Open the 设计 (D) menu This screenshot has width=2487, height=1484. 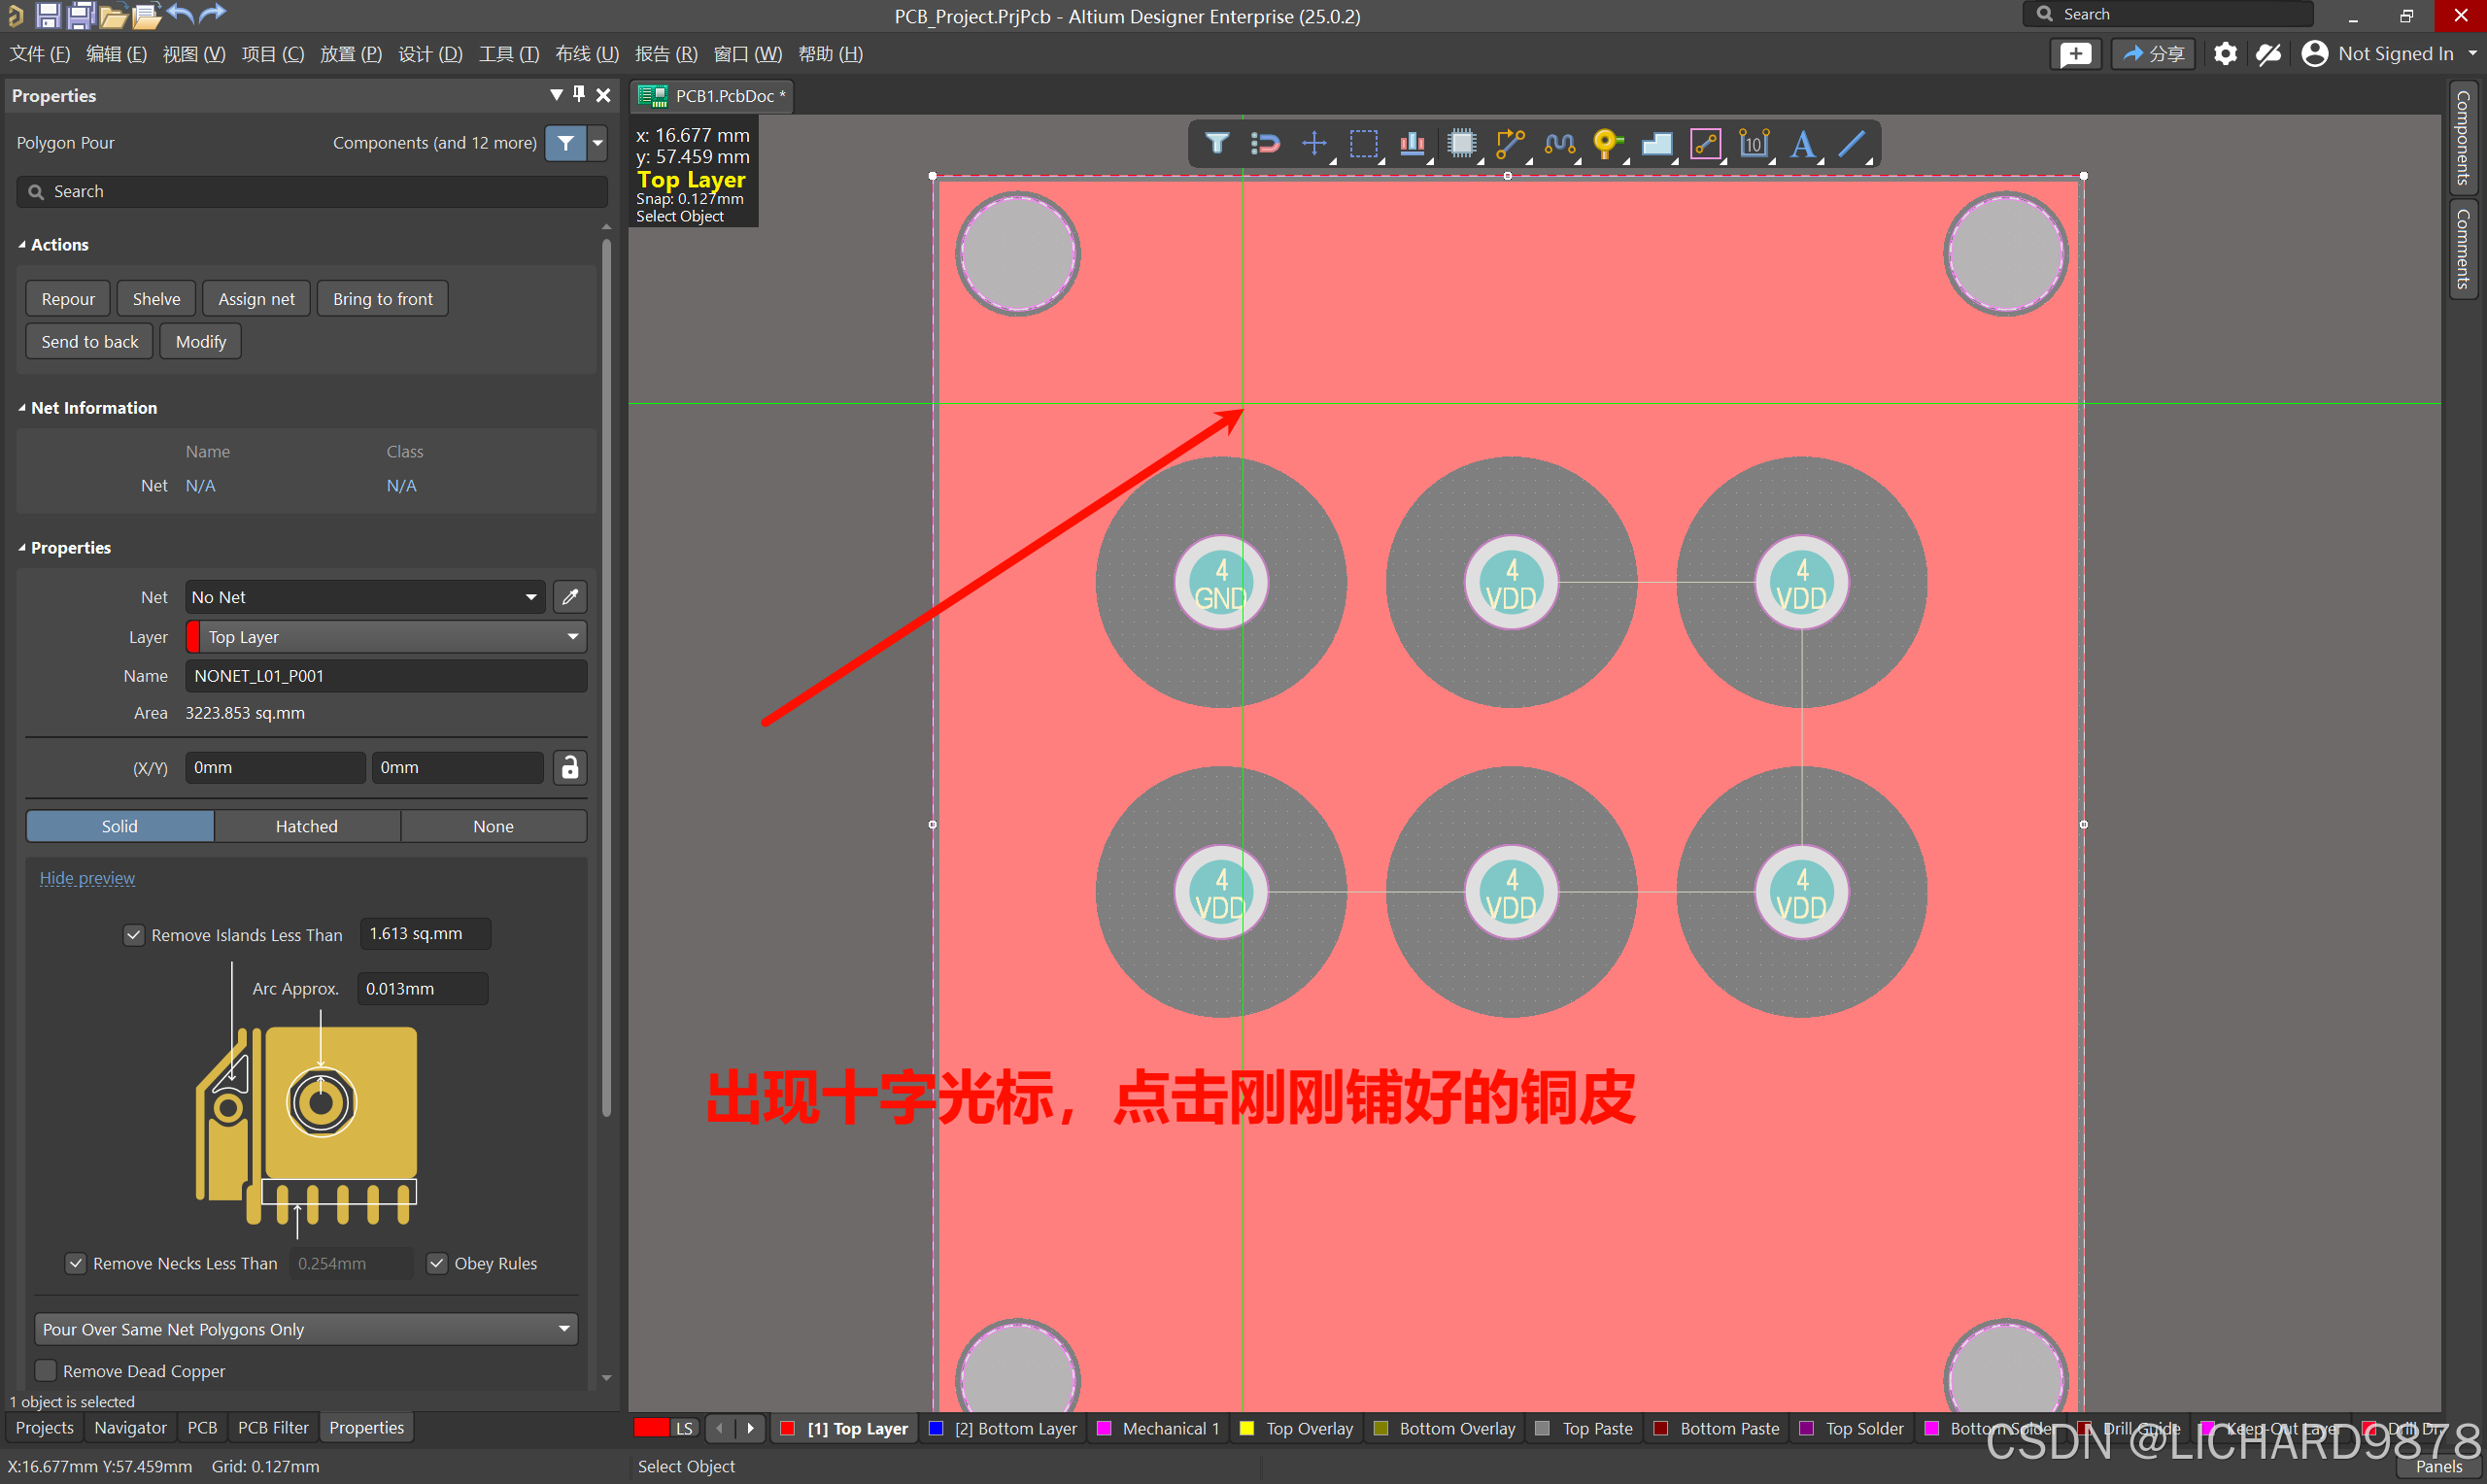click(430, 54)
